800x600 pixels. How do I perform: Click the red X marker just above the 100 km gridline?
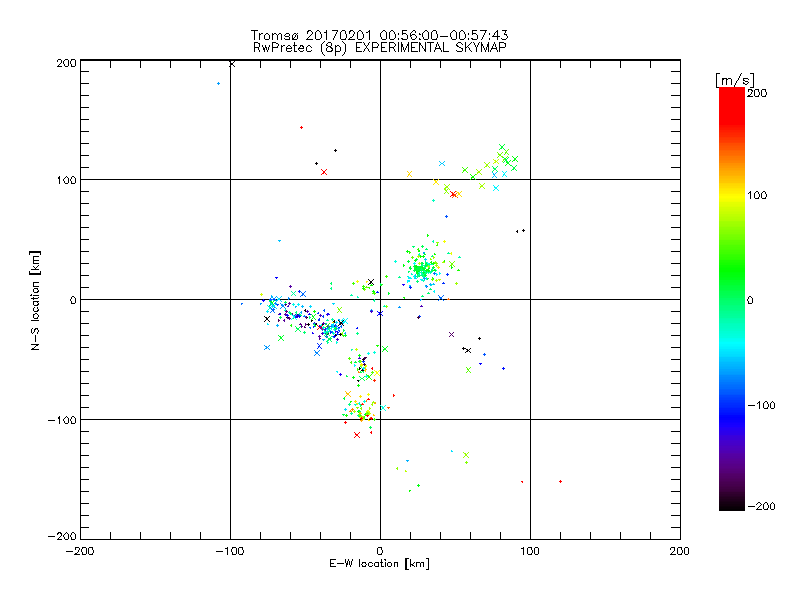323,172
